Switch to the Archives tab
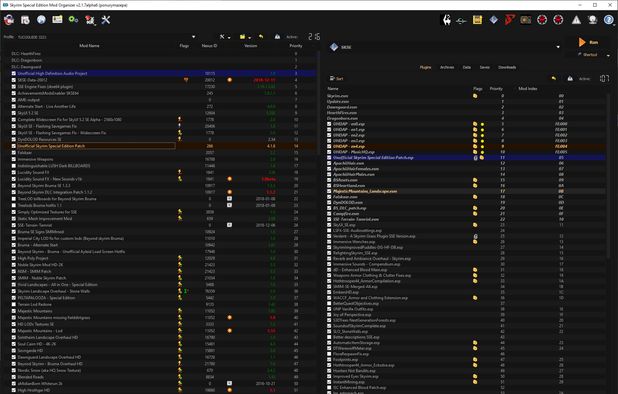This screenshot has height=394, width=618. 447,67
